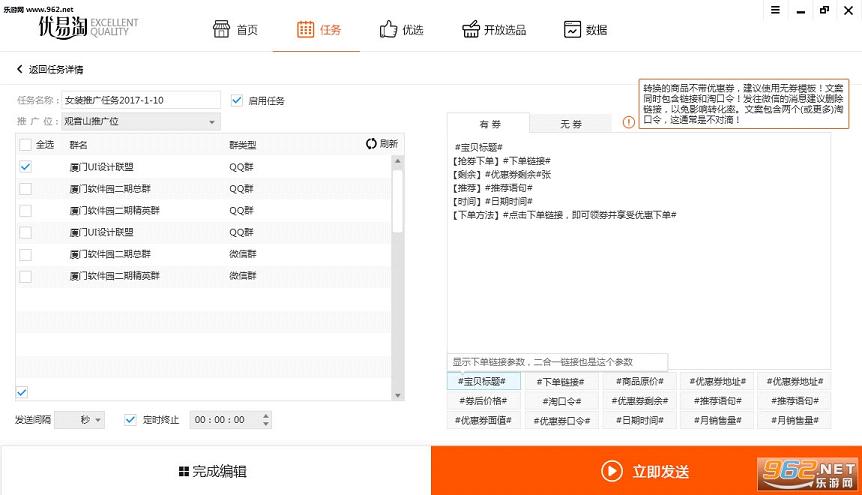Decrease the 定时终止 time with down arrow

tap(266, 424)
